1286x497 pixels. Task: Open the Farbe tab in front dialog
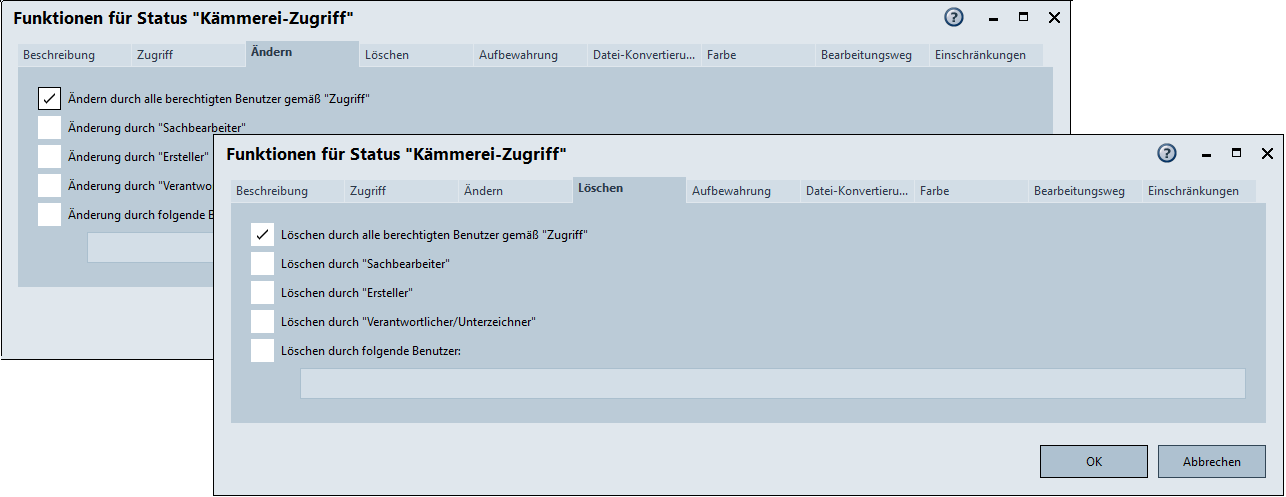point(934,191)
